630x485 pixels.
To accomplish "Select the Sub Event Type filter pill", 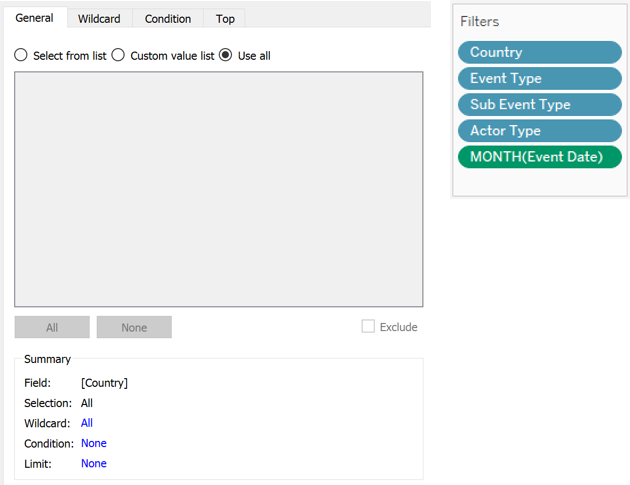I will tap(540, 104).
